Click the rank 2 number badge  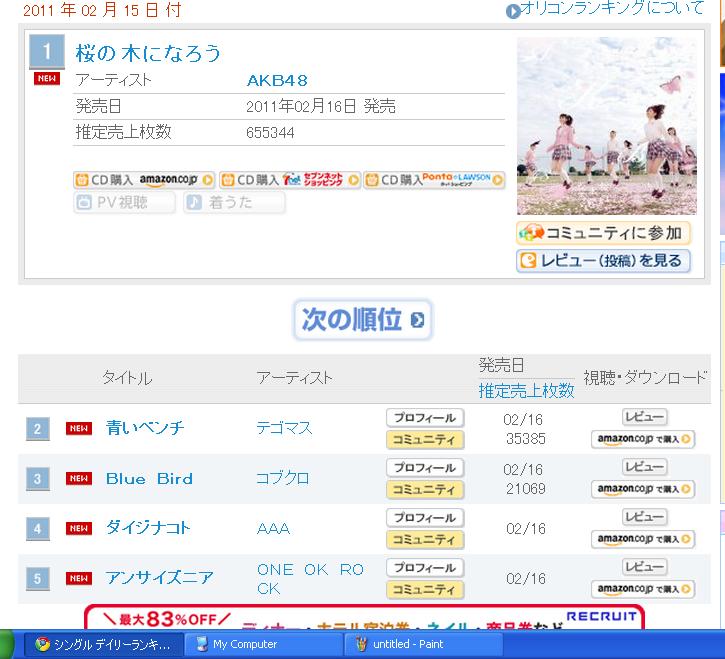(x=37, y=429)
